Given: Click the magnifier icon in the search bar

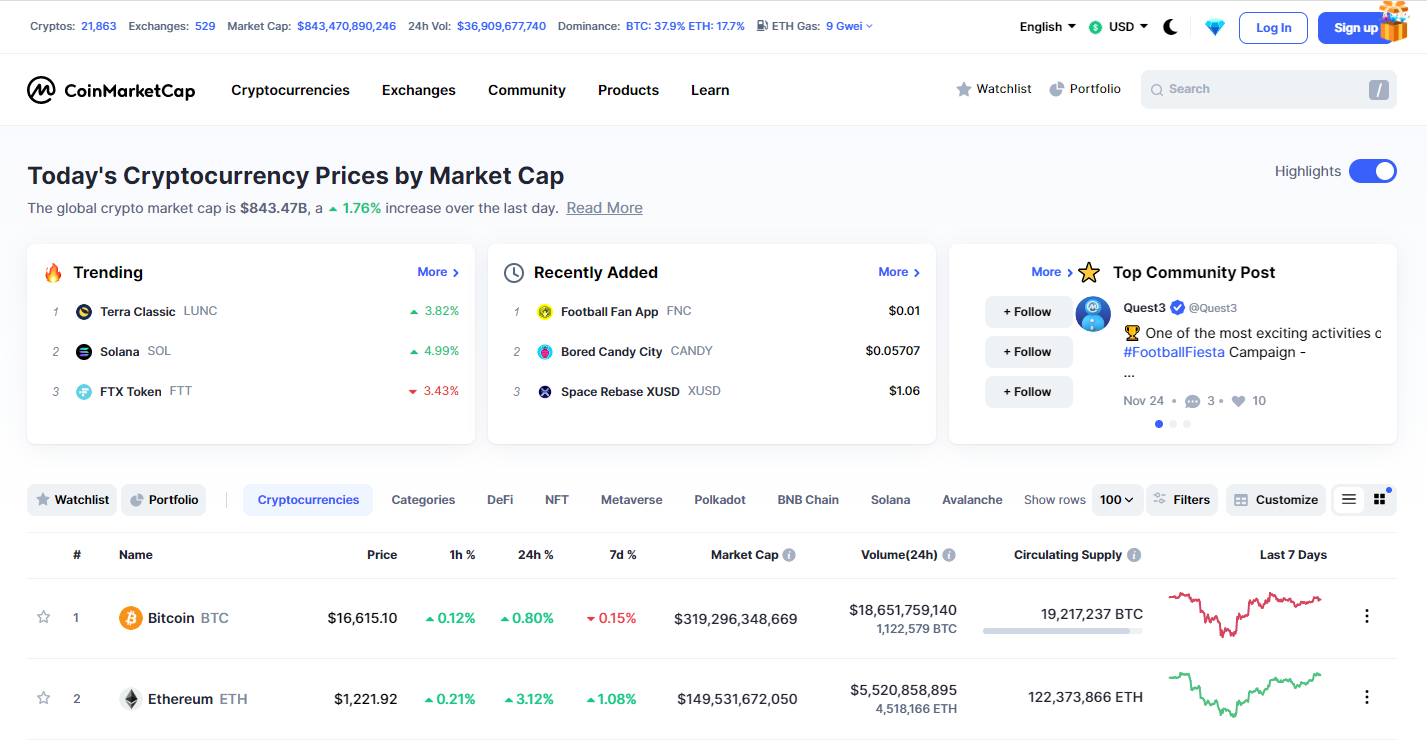Looking at the screenshot, I should (x=1157, y=90).
